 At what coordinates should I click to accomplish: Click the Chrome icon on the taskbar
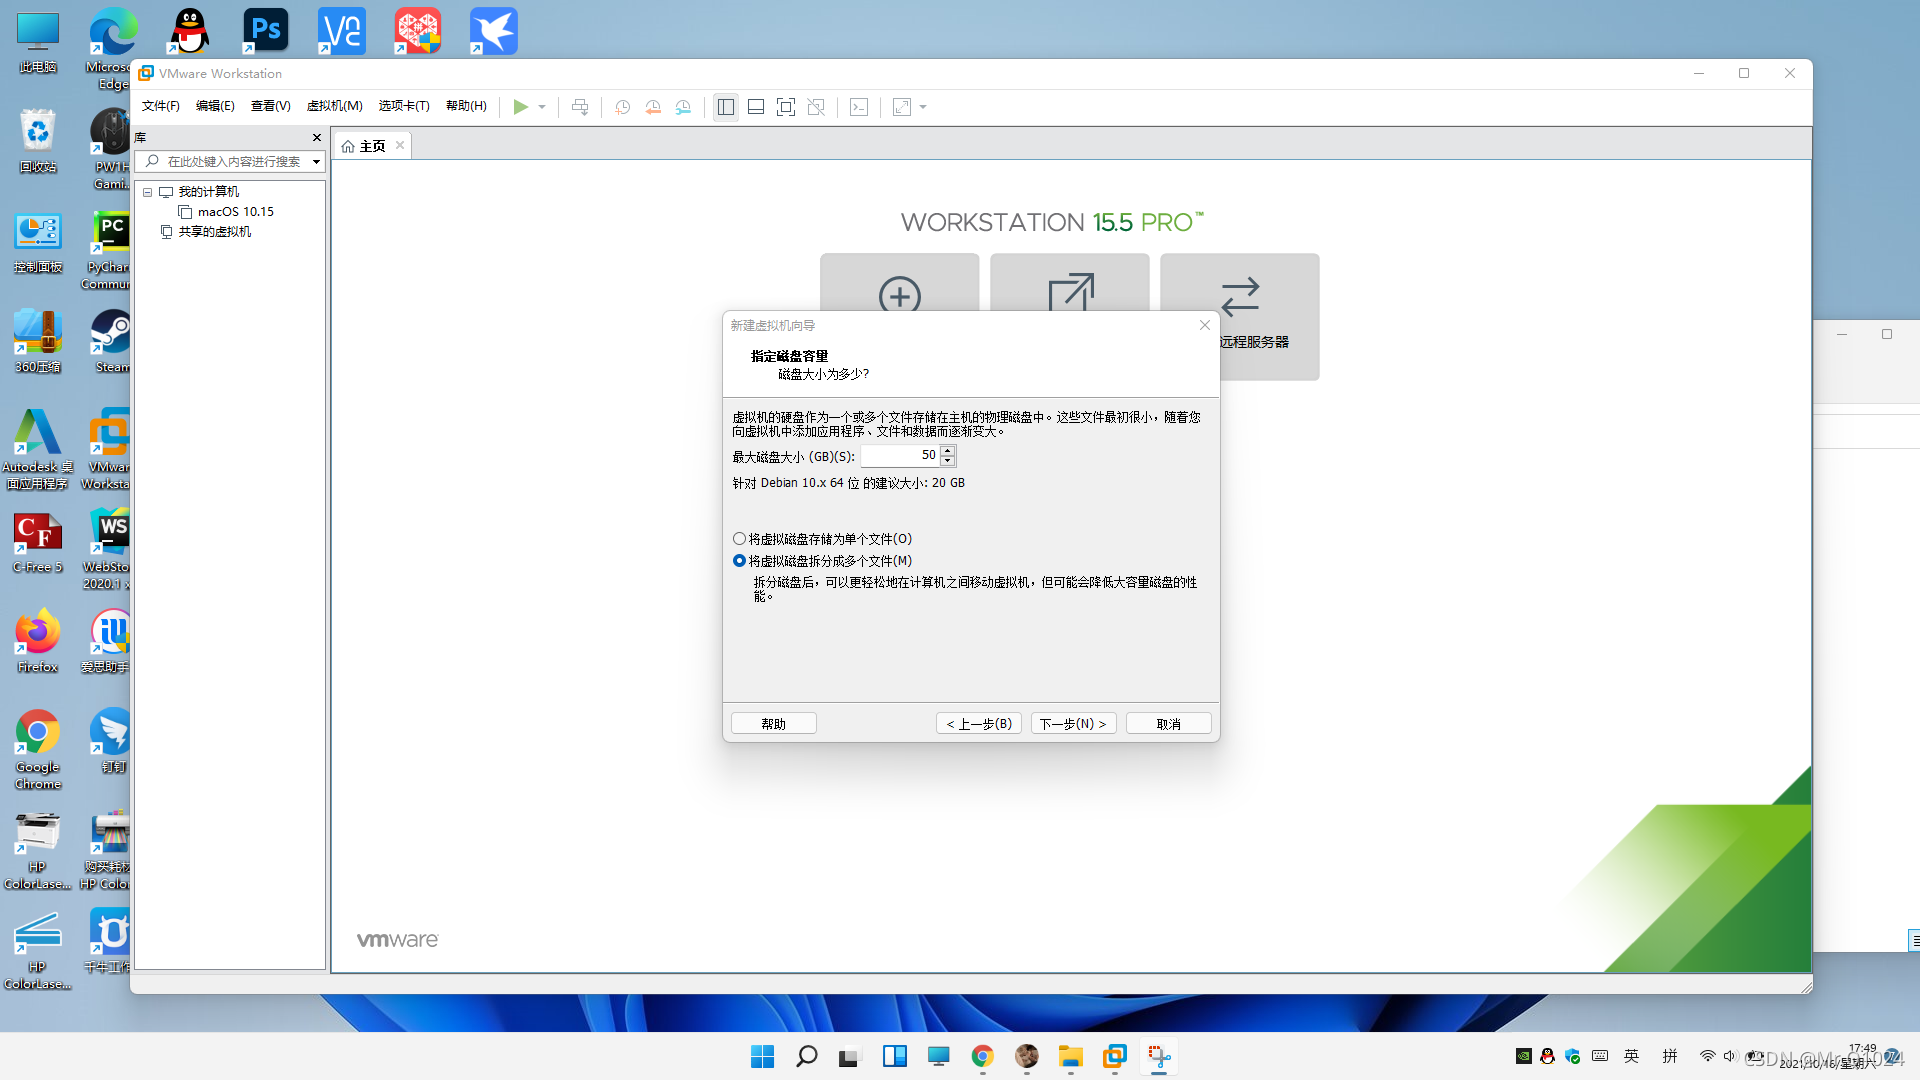[x=982, y=1057]
